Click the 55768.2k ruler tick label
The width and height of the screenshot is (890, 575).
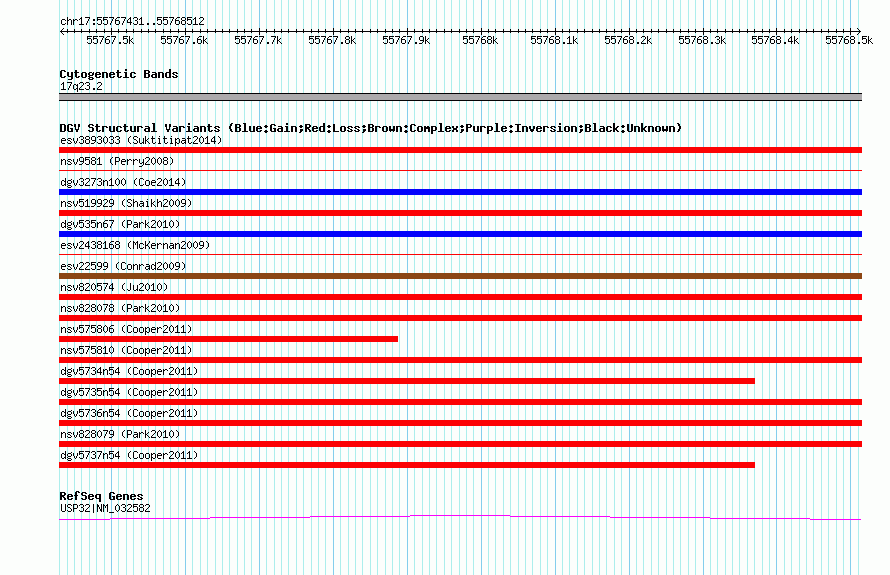pos(628,40)
